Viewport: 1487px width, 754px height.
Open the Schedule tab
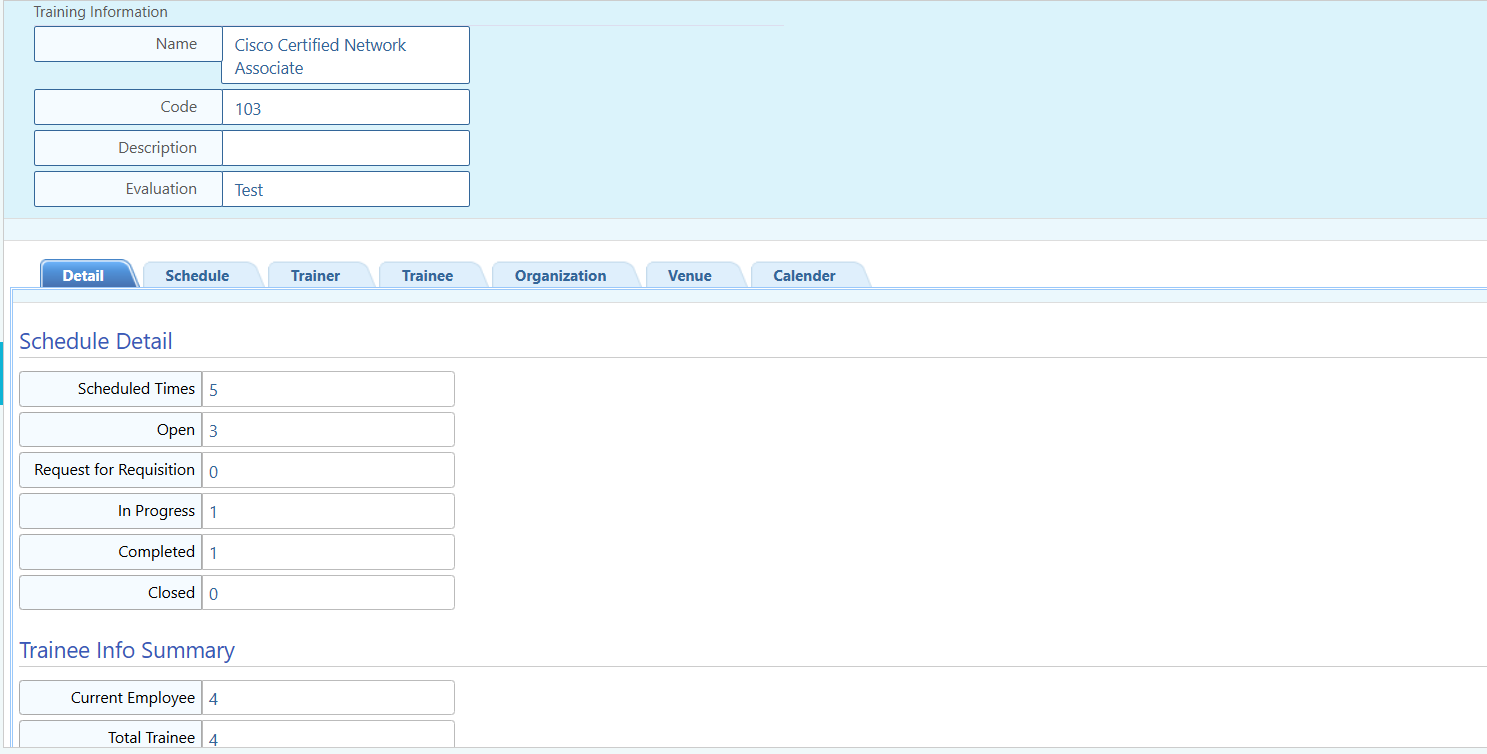pos(197,276)
